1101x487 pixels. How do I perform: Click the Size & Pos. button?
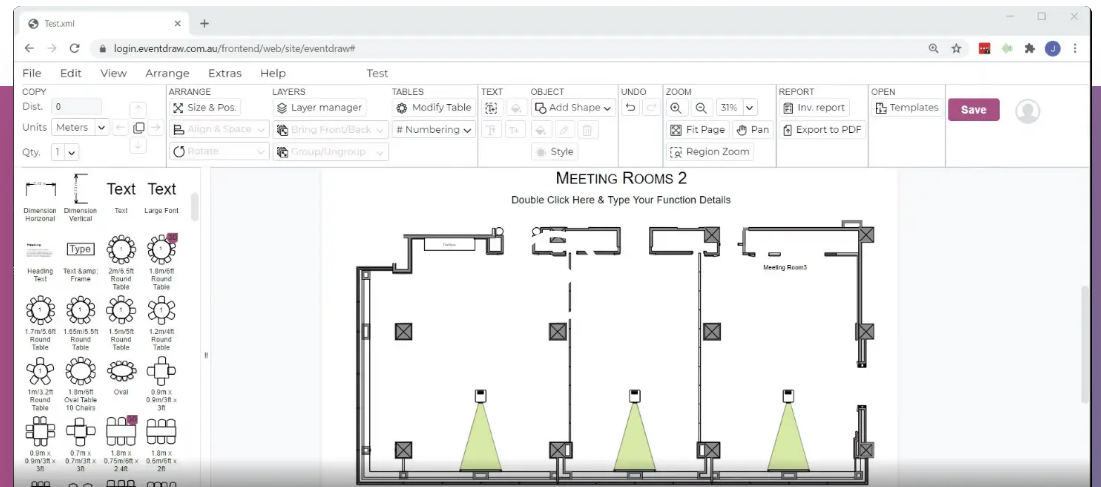click(205, 107)
